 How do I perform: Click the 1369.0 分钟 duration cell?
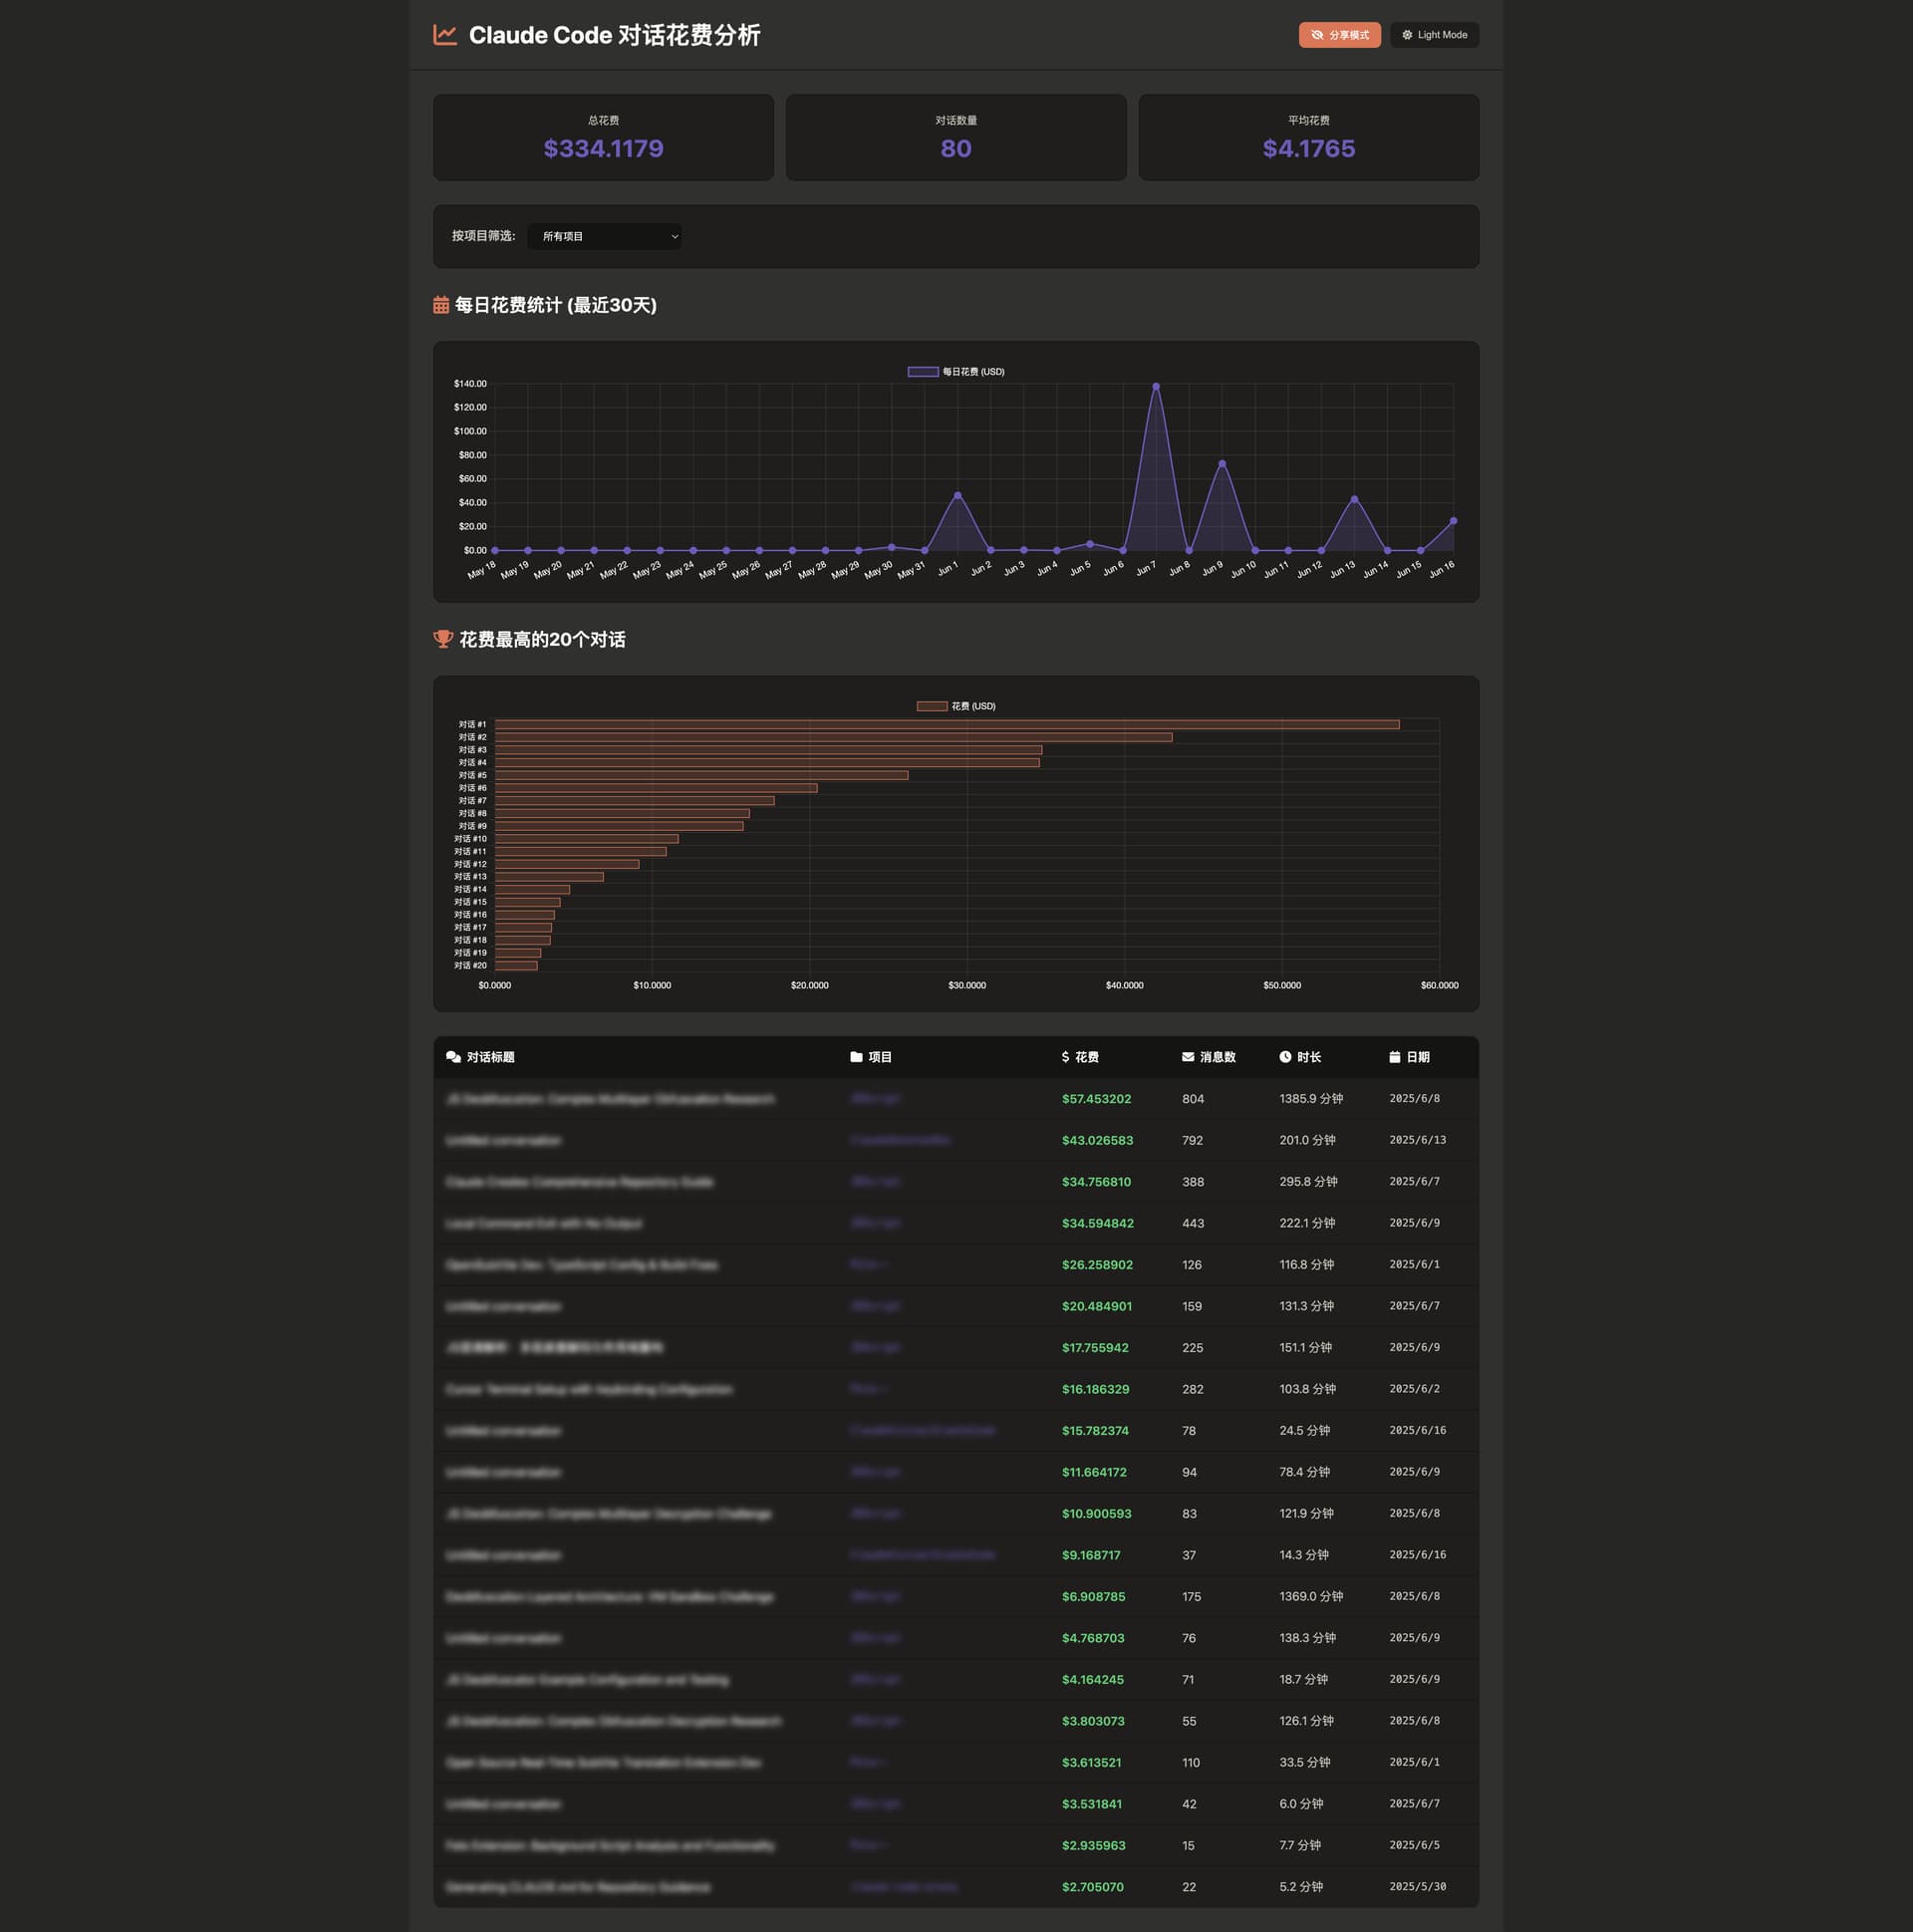click(1311, 1597)
